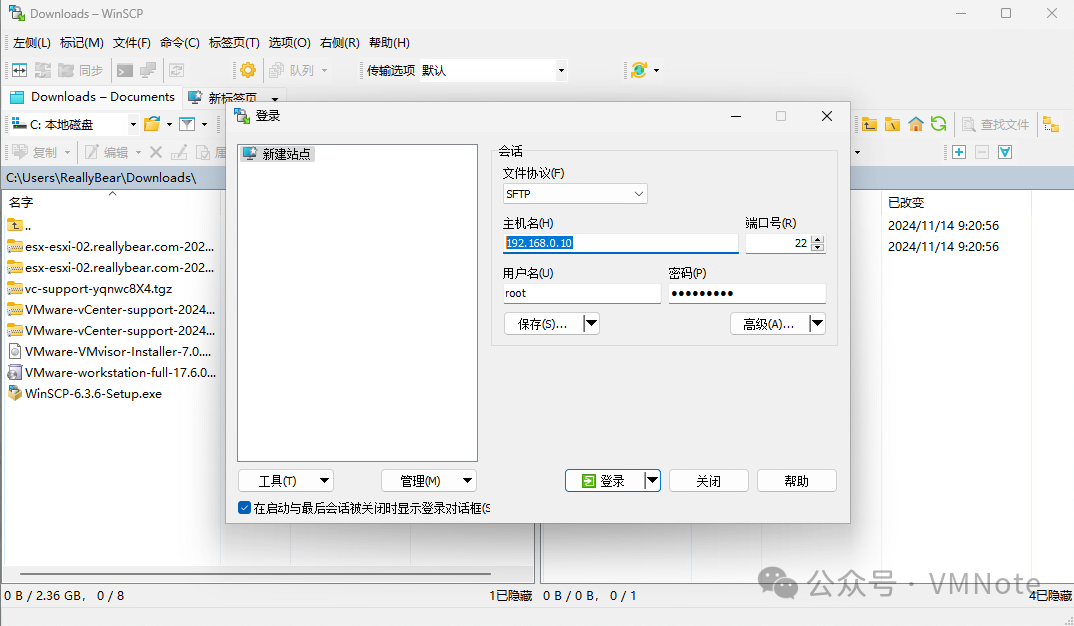Click the home directory icon
The width and height of the screenshot is (1074, 626).
click(x=916, y=124)
